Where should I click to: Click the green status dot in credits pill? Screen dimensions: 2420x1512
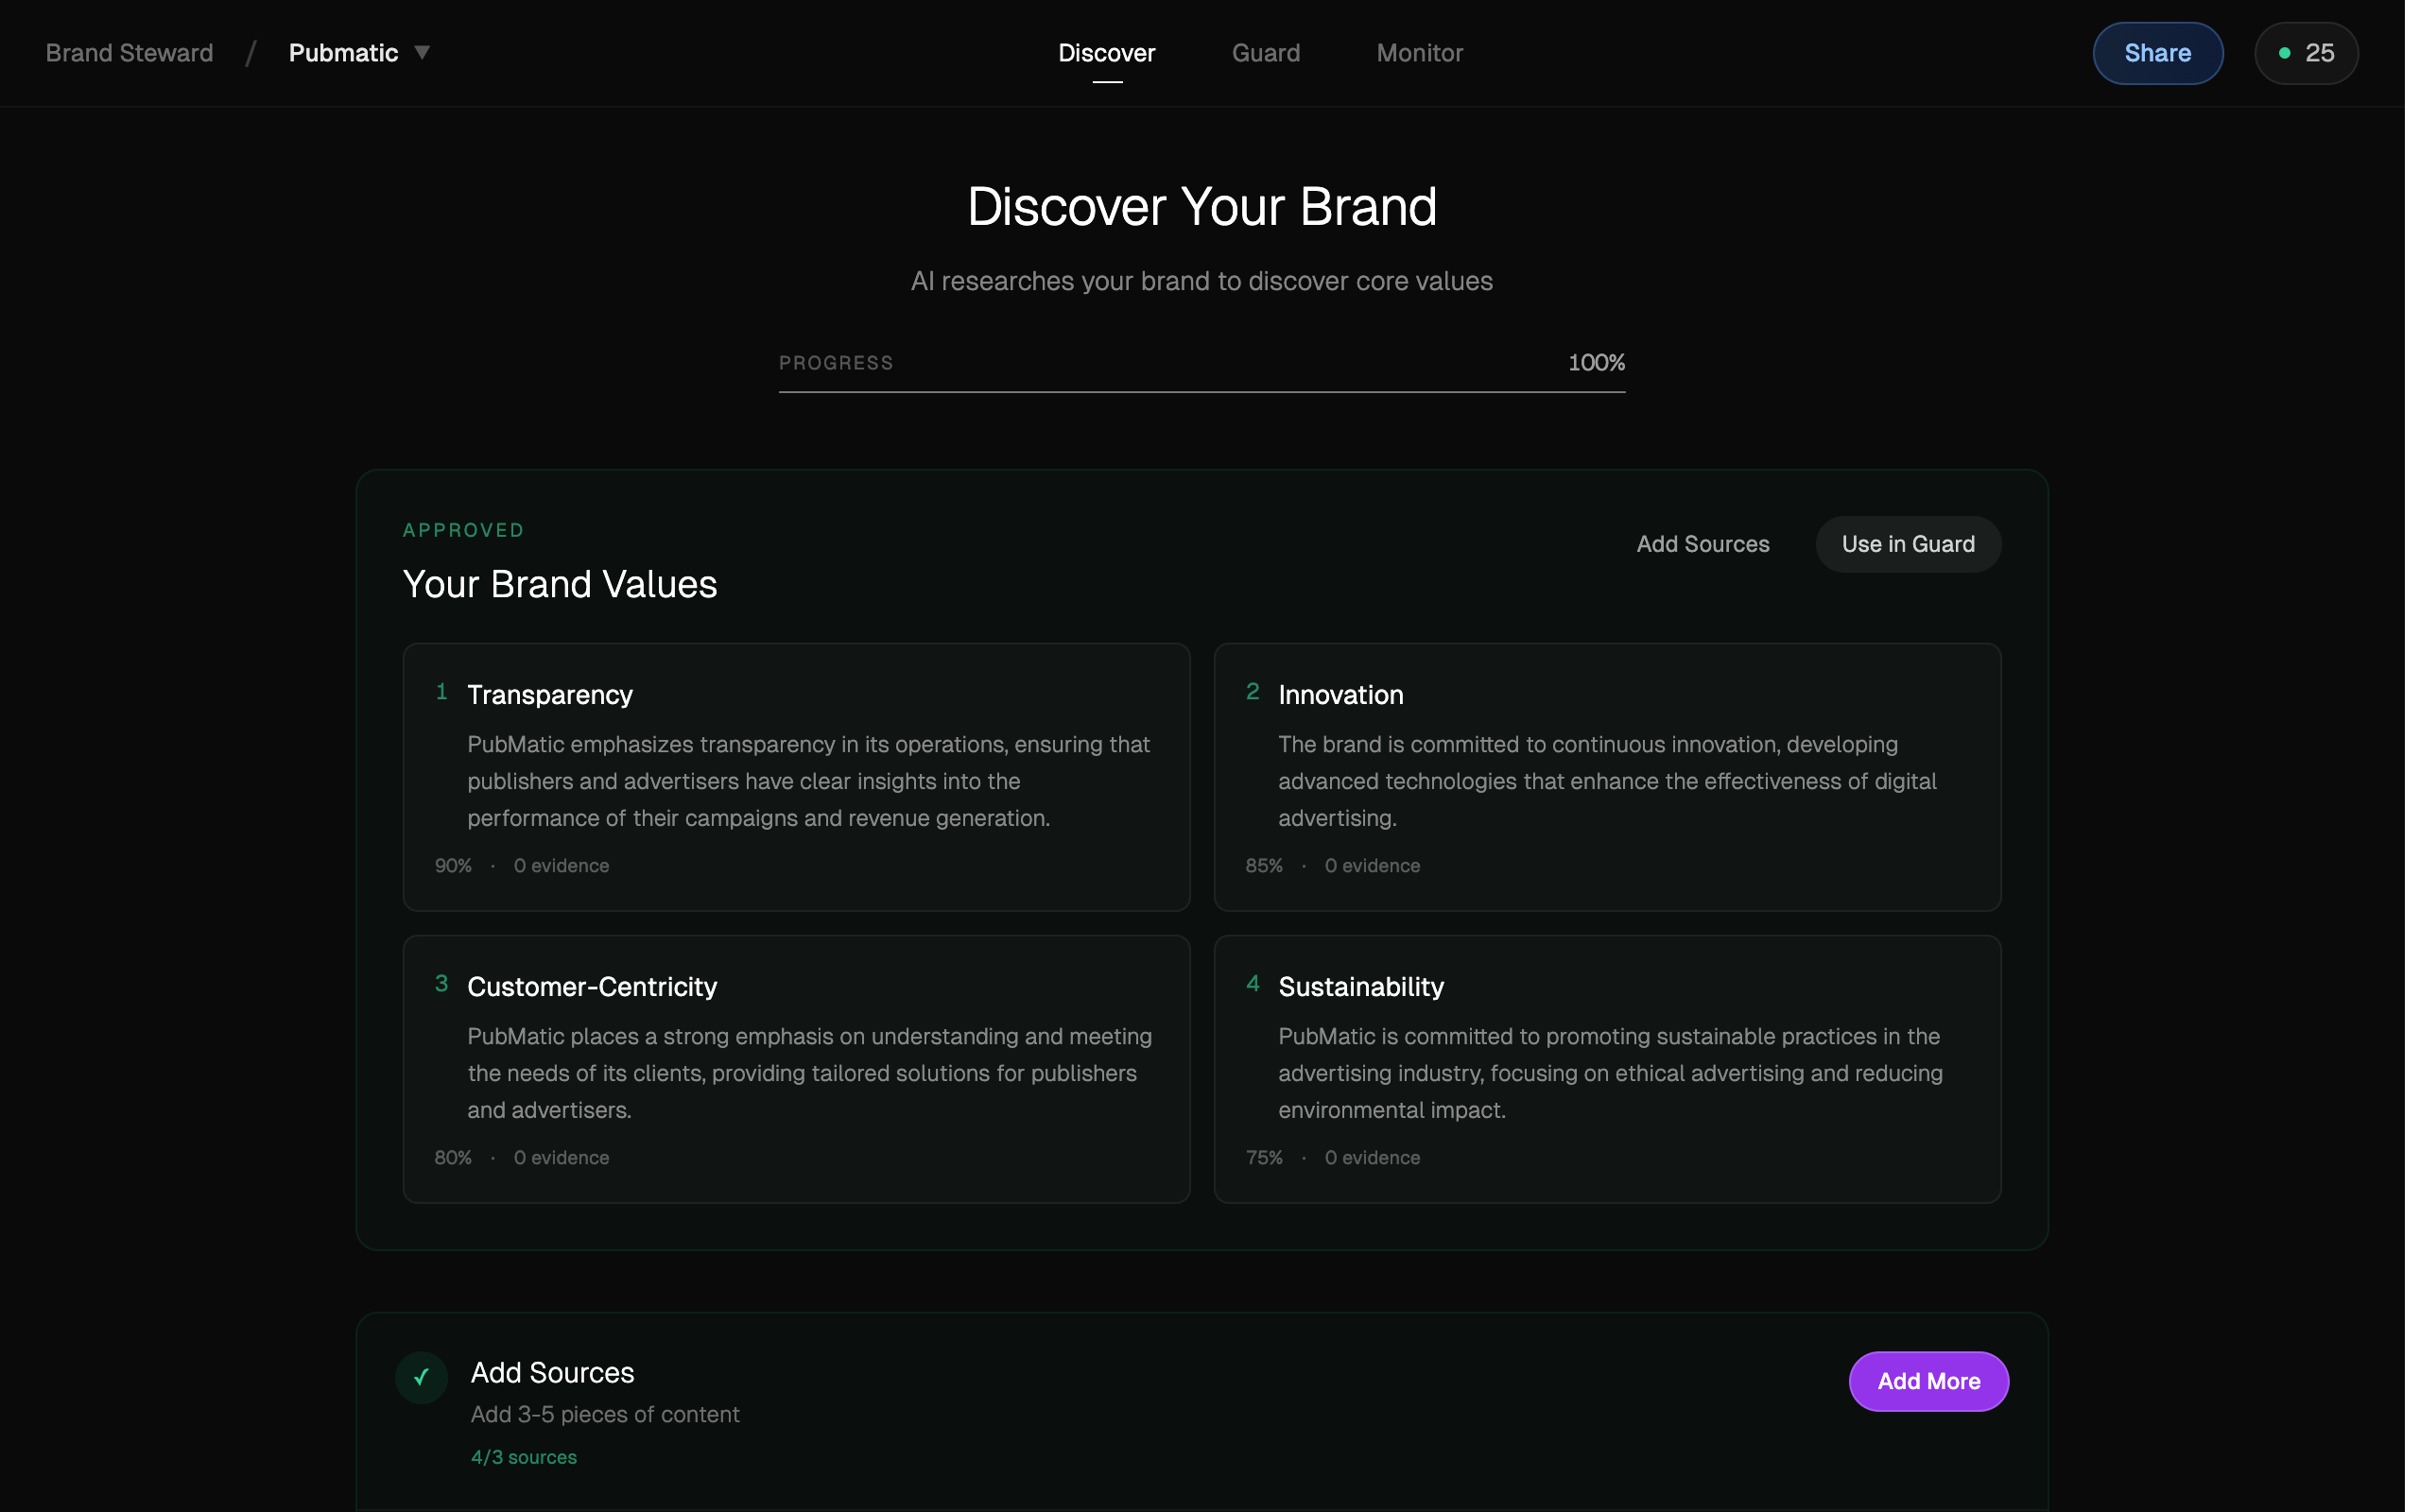tap(2284, 54)
